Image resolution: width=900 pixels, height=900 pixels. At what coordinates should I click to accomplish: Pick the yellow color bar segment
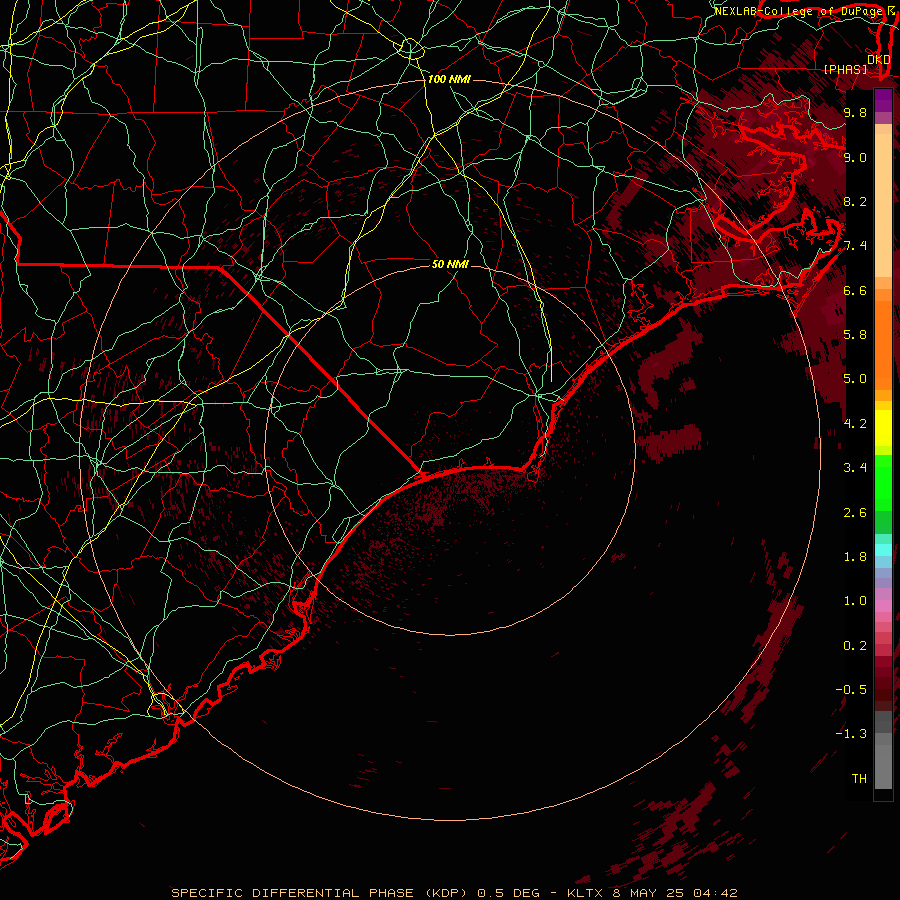pyautogui.click(x=883, y=428)
